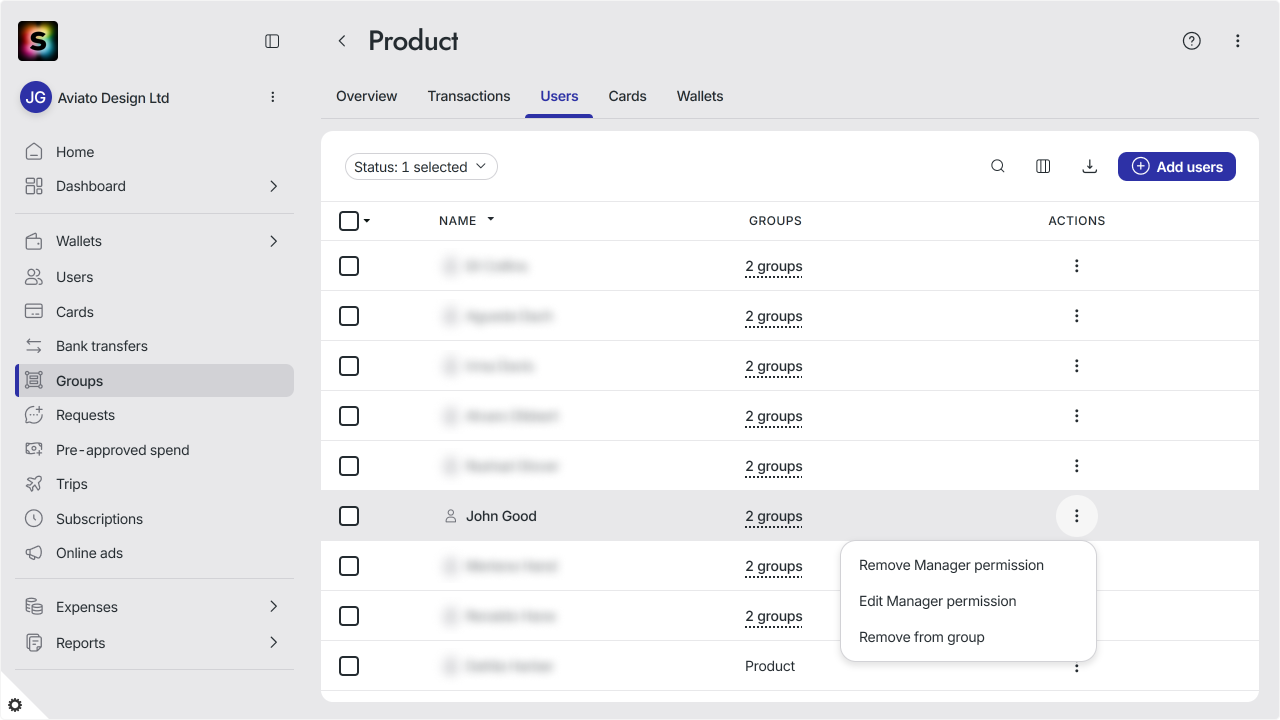Check the first user row checkbox

(x=349, y=266)
